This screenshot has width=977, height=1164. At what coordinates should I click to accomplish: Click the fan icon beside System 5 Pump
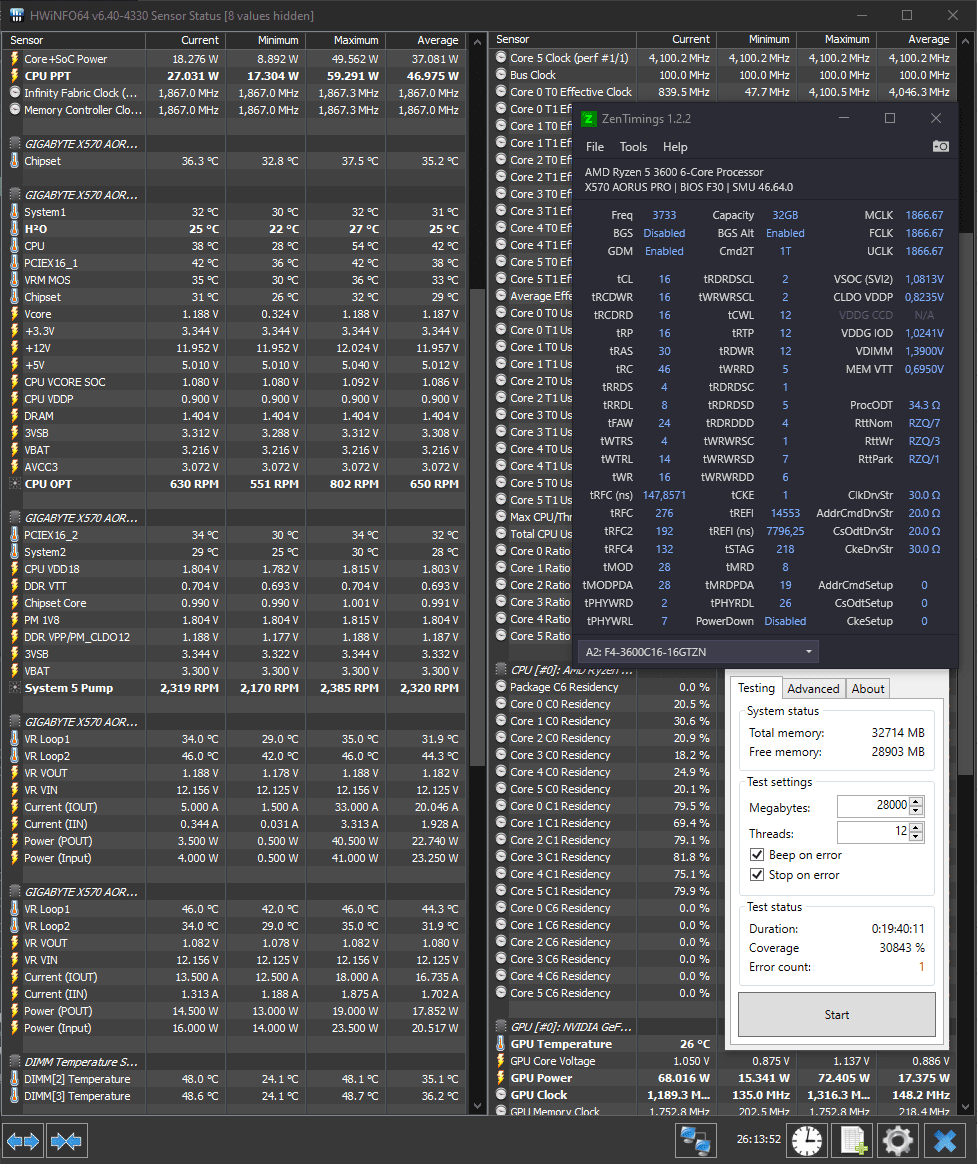(x=14, y=688)
